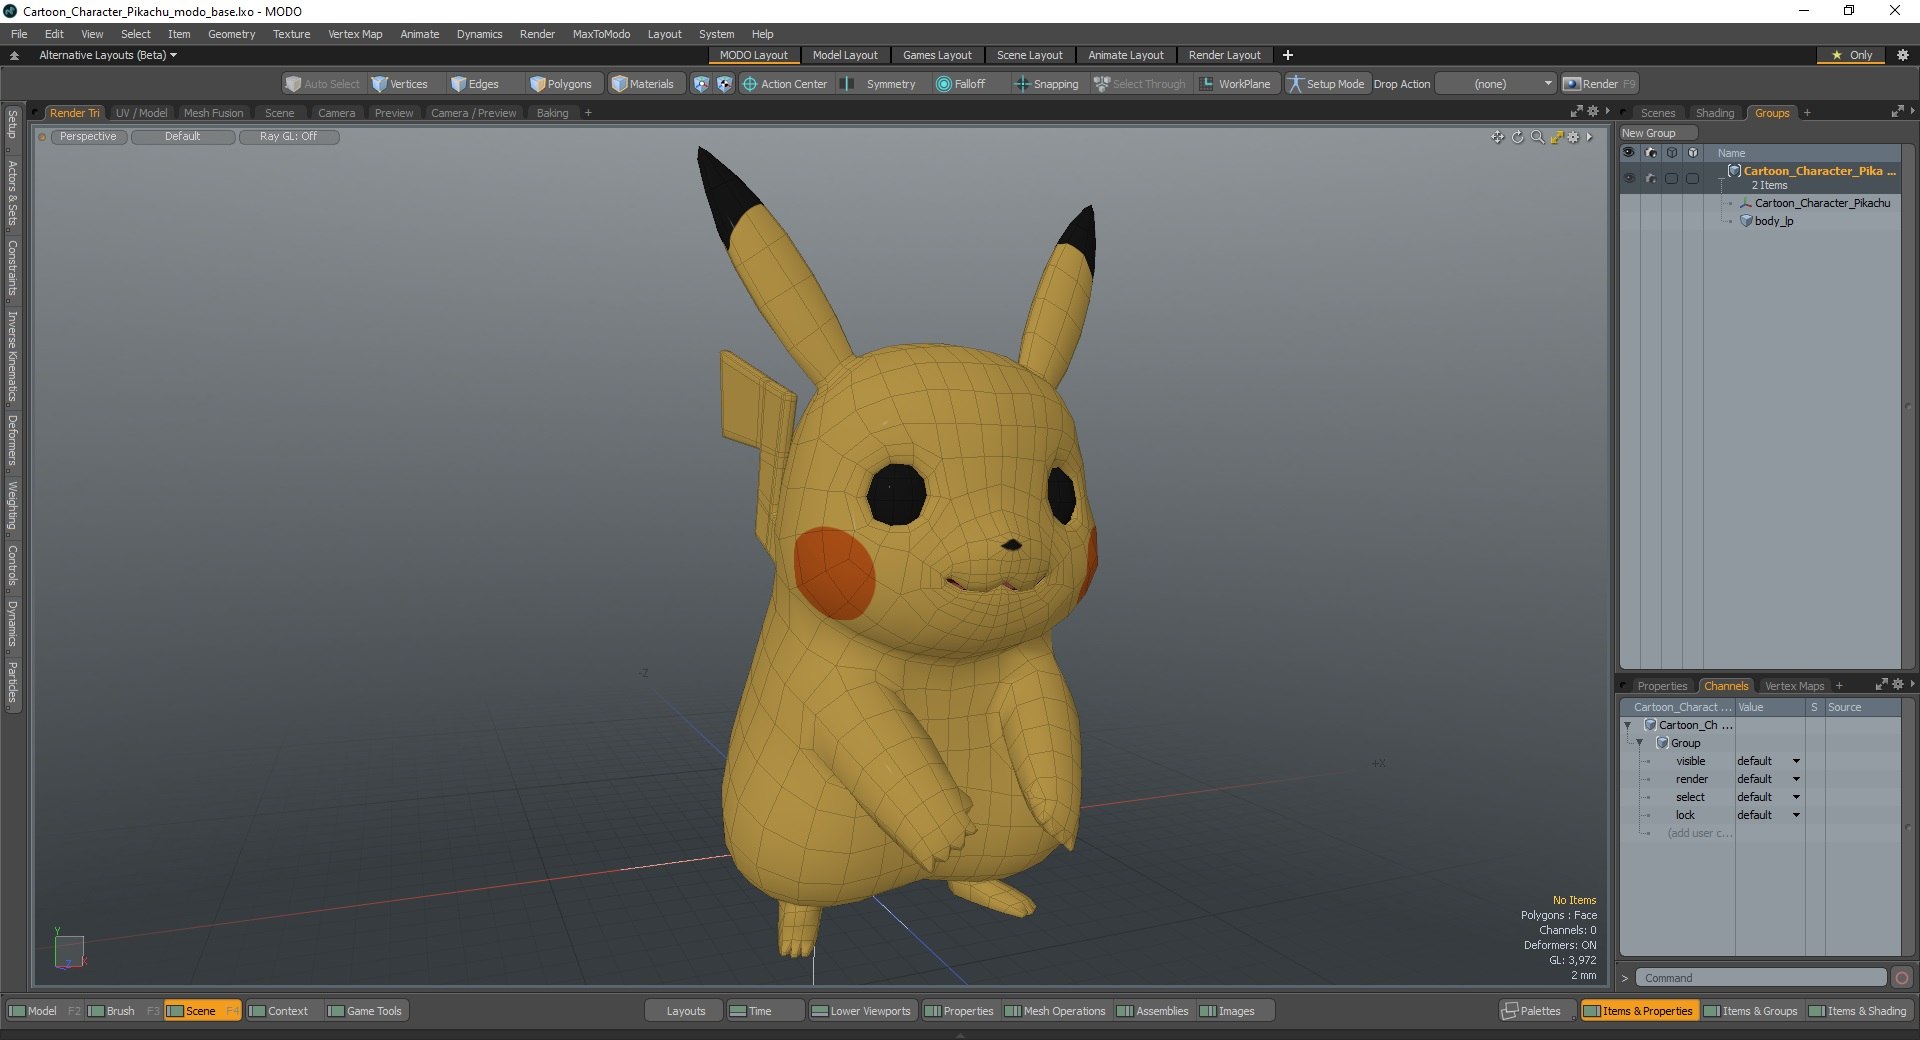The width and height of the screenshot is (1920, 1040).
Task: Toggle render camera icon for Cartoon_Character_Pika group
Action: tap(1651, 178)
